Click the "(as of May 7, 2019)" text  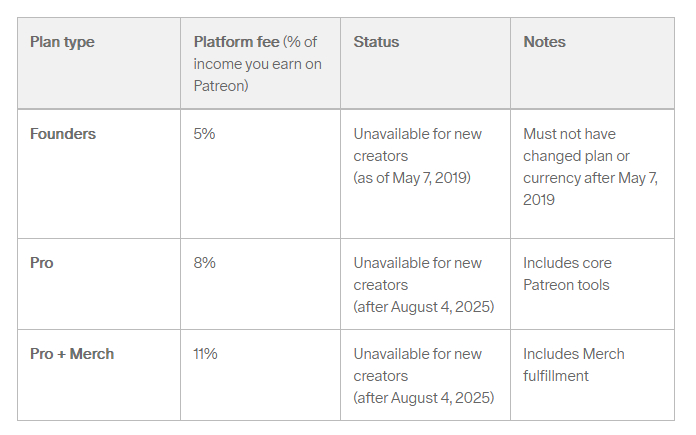click(412, 178)
